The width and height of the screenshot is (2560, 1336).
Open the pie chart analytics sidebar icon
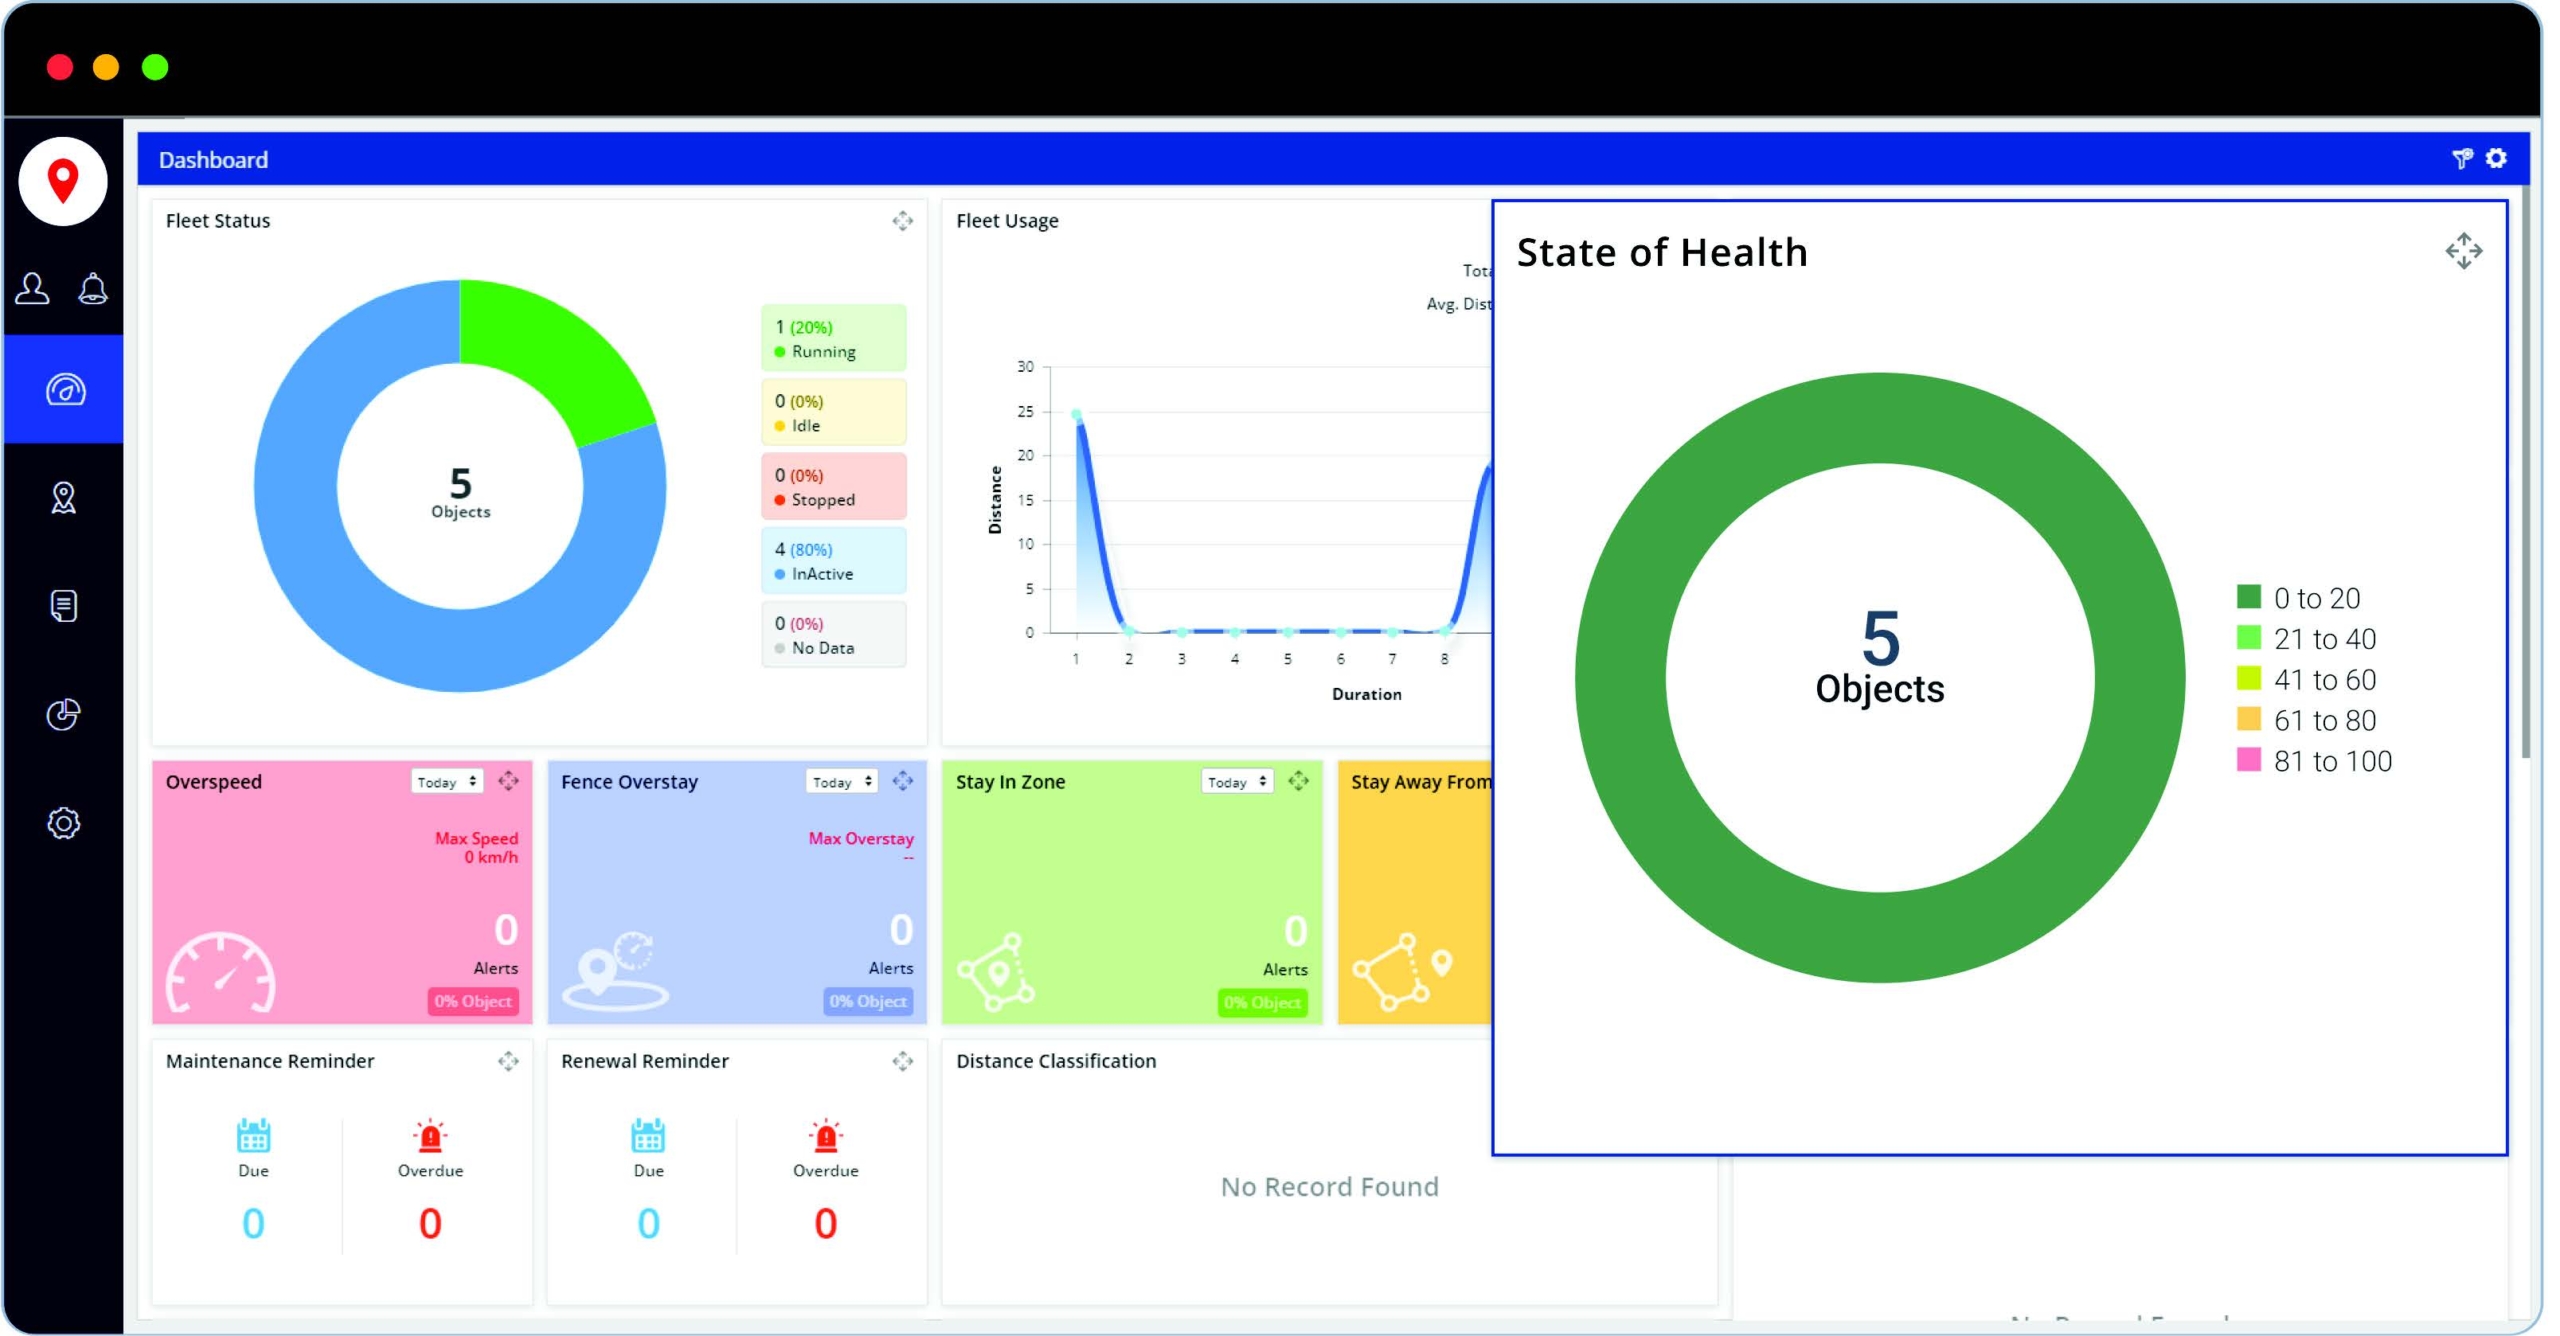point(64,714)
